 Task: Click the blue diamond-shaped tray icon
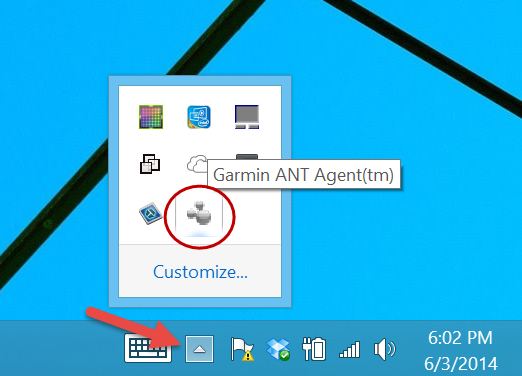pos(151,213)
